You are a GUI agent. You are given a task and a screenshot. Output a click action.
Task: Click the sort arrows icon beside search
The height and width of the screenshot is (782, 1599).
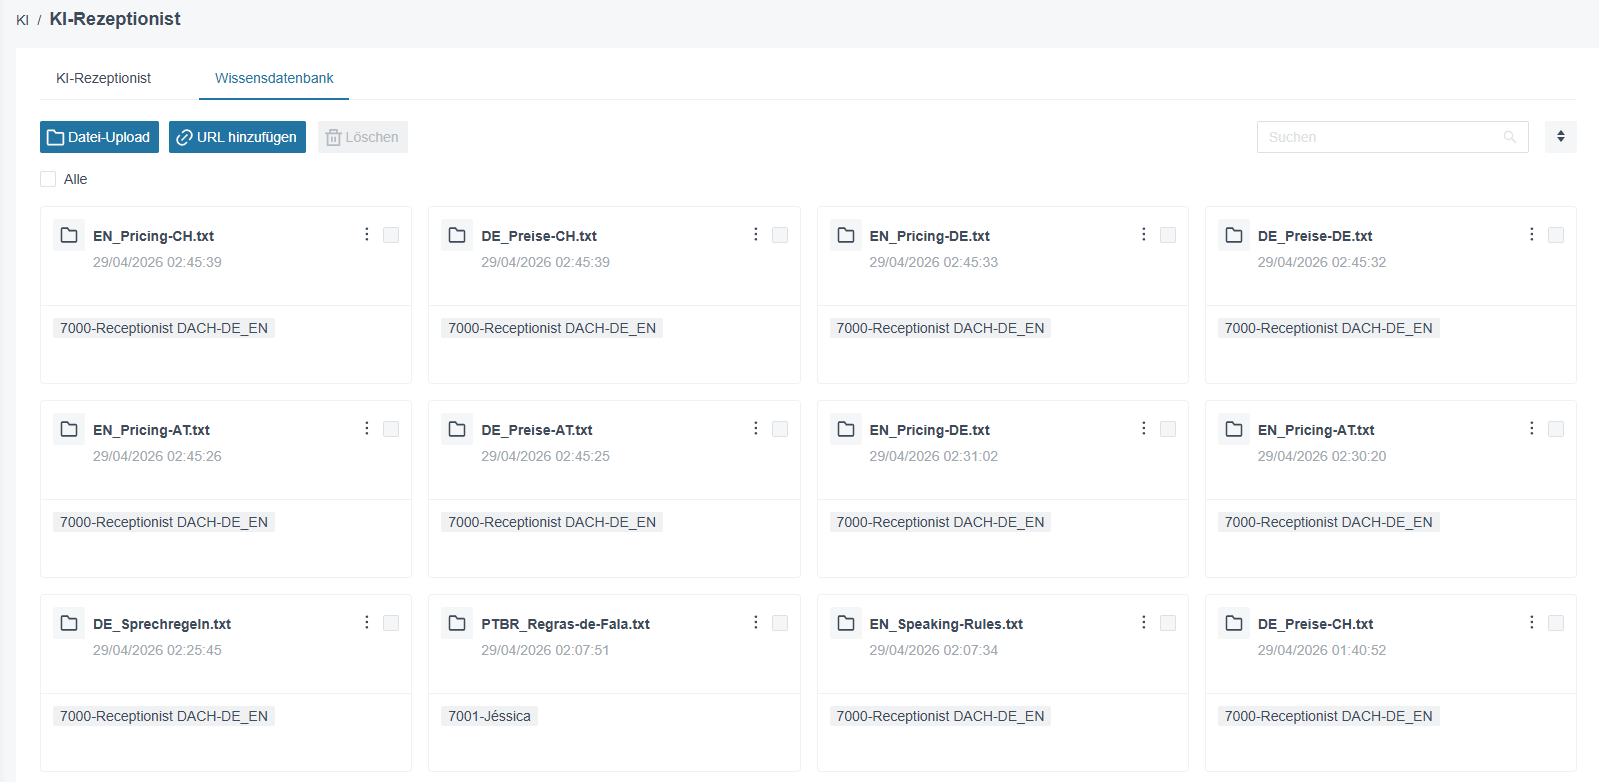tap(1560, 137)
